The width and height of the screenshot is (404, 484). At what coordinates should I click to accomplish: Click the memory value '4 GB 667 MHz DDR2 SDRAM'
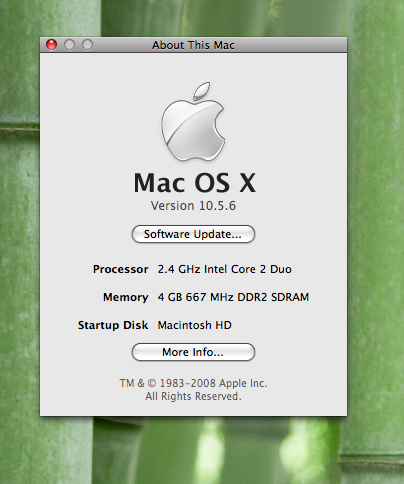(x=233, y=297)
